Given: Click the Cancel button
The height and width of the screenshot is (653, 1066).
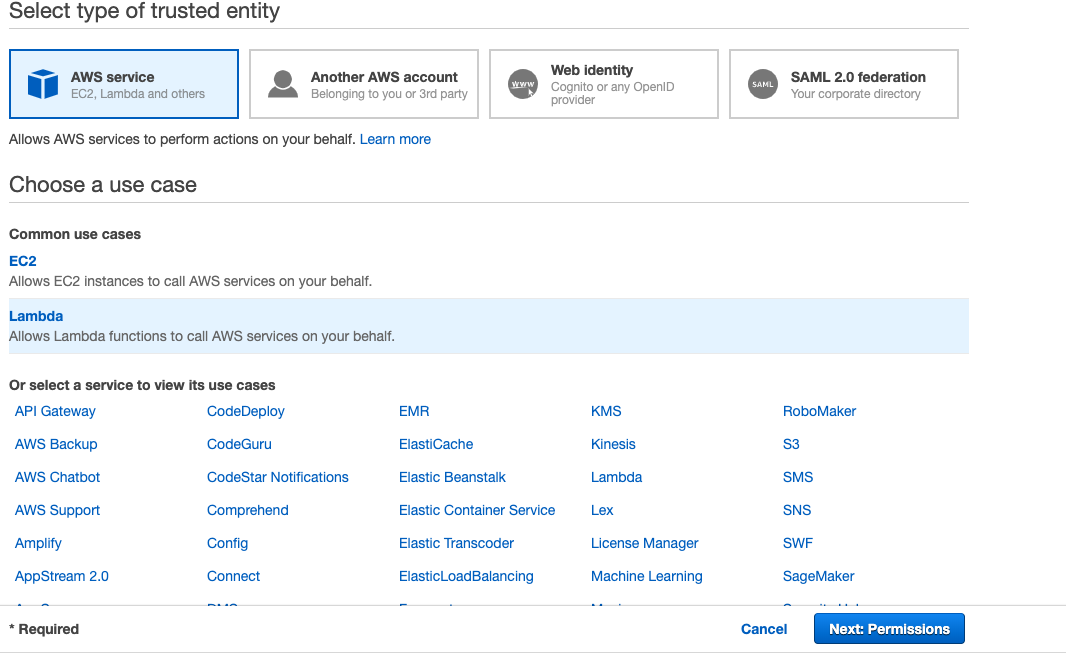Looking at the screenshot, I should point(764,629).
